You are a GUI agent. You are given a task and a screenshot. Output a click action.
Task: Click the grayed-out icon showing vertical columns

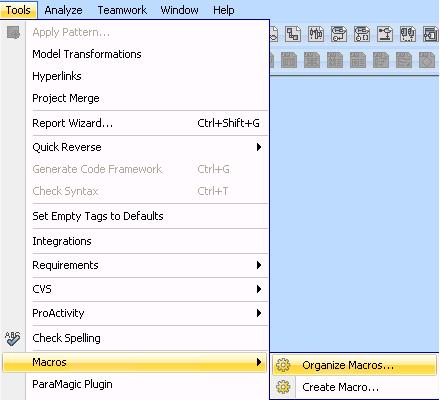289,60
